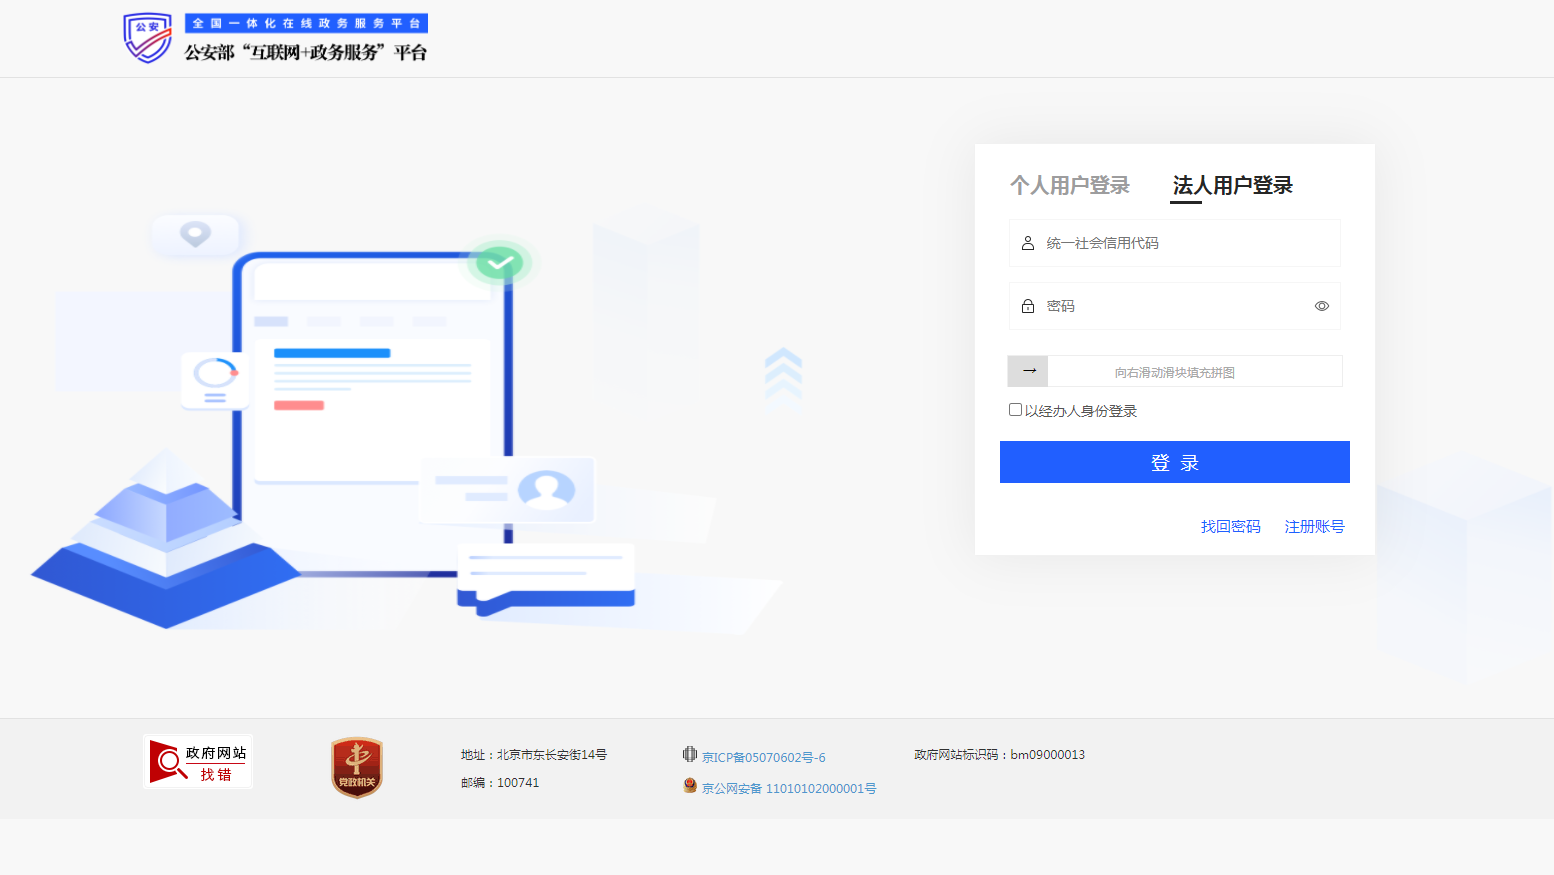
Task: Click the green checkmark in the illustration
Action: click(x=499, y=263)
